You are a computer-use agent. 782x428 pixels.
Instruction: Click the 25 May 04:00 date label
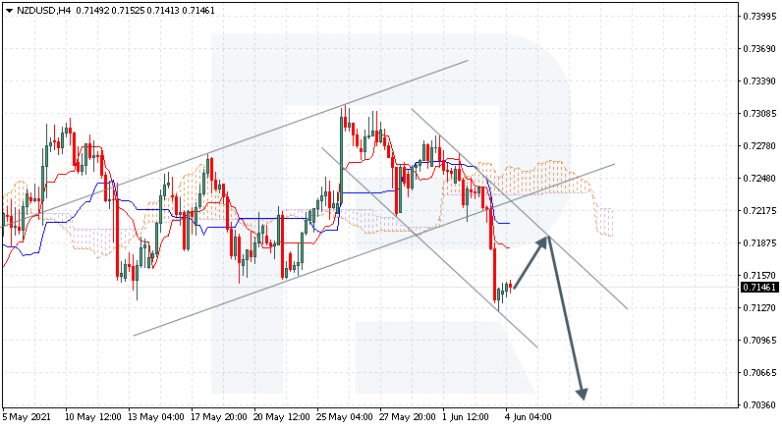point(345,417)
